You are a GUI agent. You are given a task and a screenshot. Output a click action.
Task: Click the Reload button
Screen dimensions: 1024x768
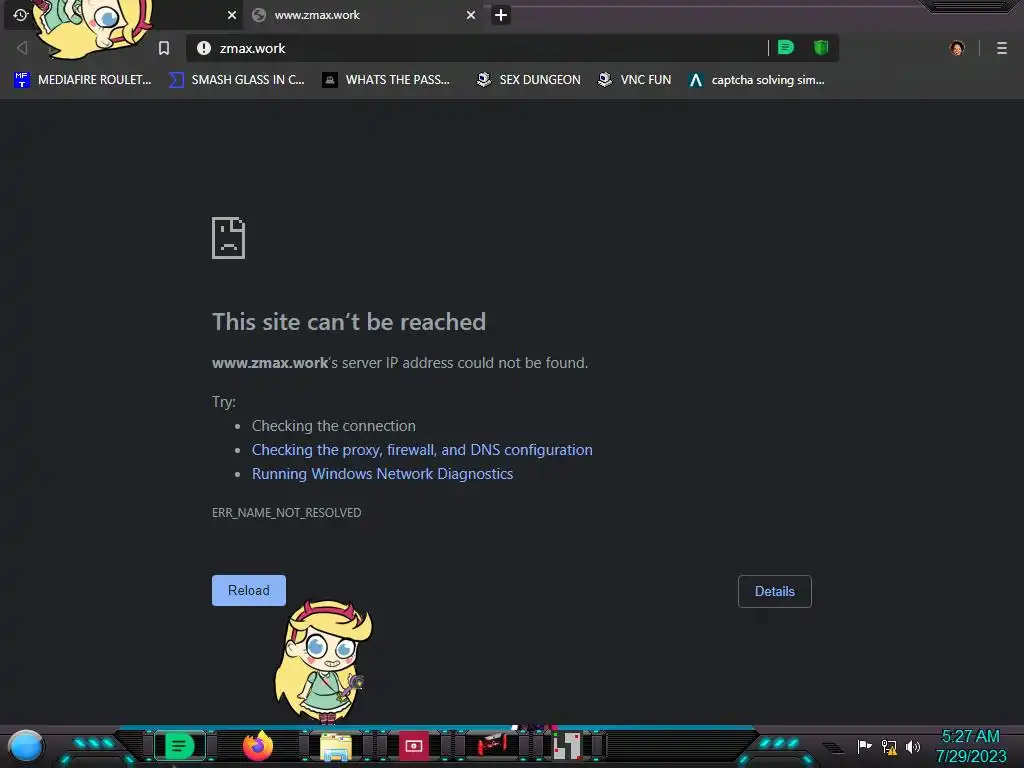pyautogui.click(x=249, y=590)
